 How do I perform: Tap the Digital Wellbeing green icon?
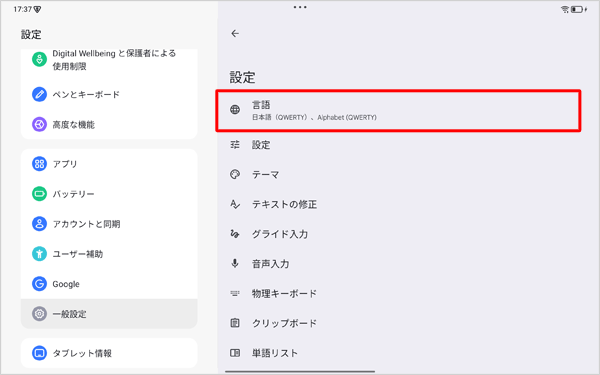[x=39, y=59]
